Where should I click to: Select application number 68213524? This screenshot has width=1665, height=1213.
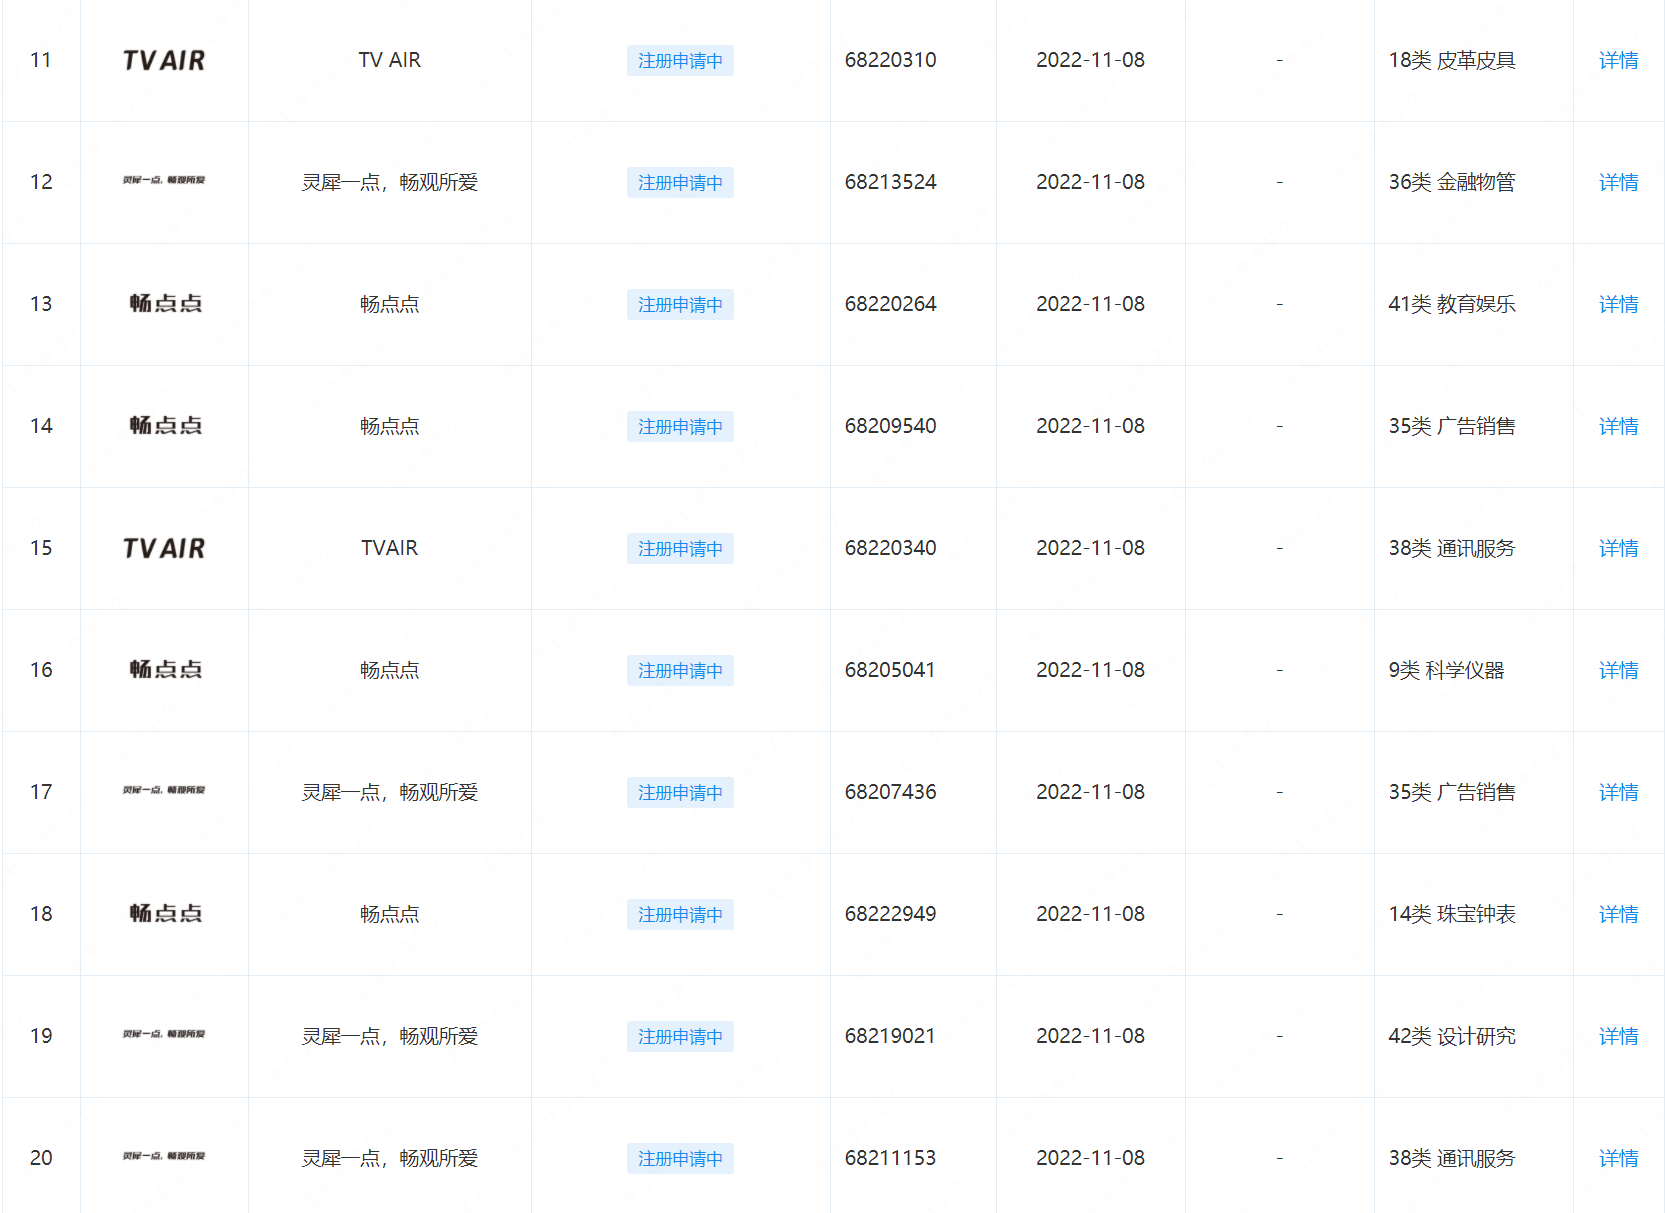pyautogui.click(x=891, y=182)
